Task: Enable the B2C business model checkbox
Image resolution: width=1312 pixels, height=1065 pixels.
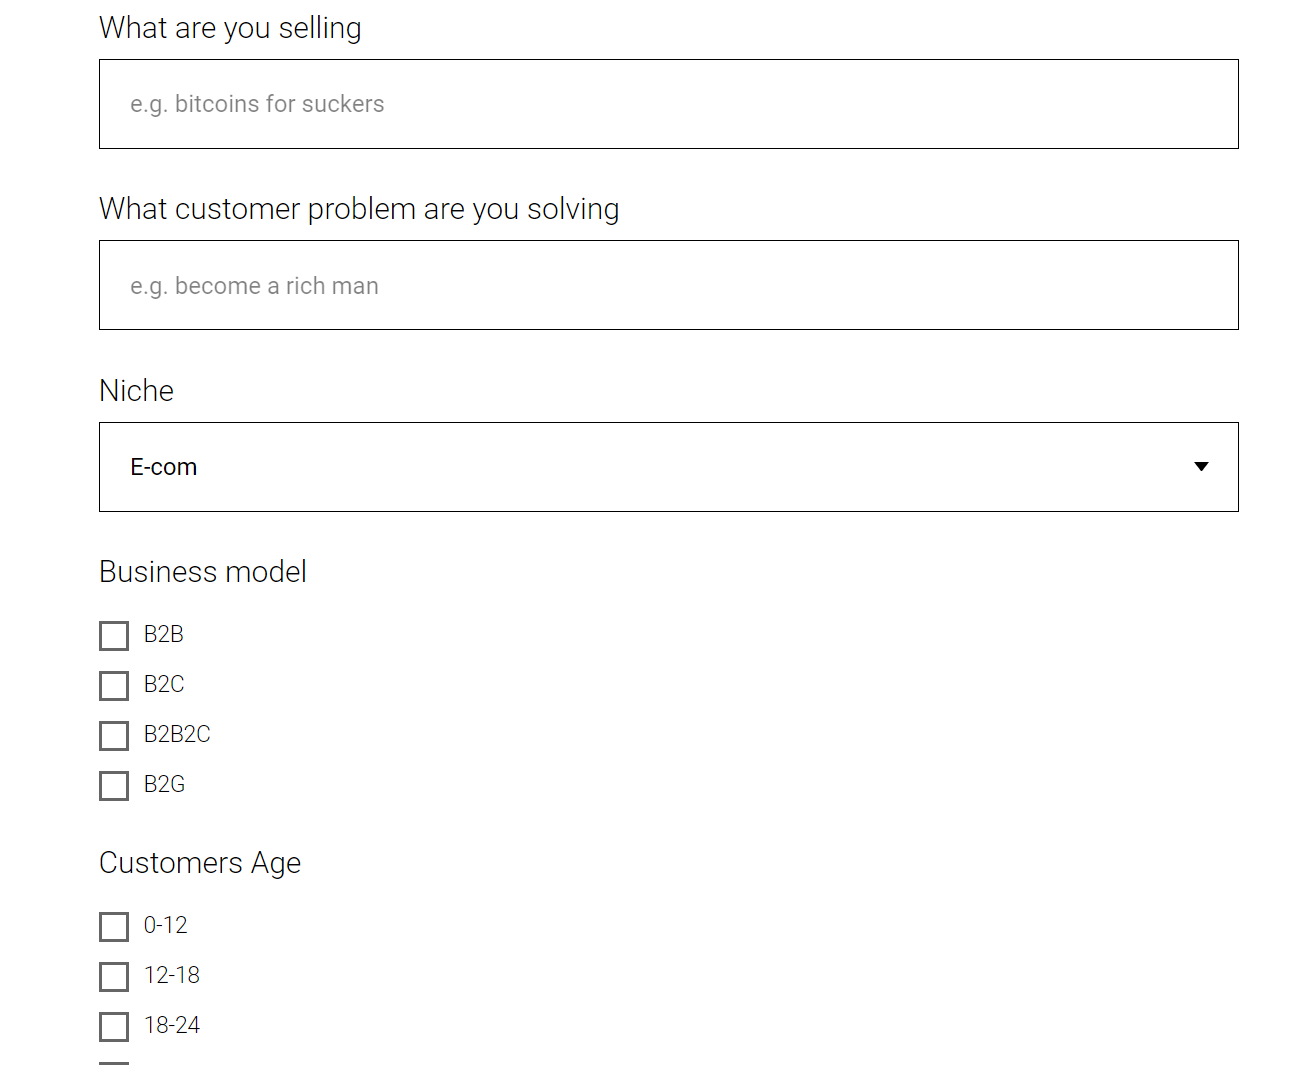Action: (x=114, y=686)
